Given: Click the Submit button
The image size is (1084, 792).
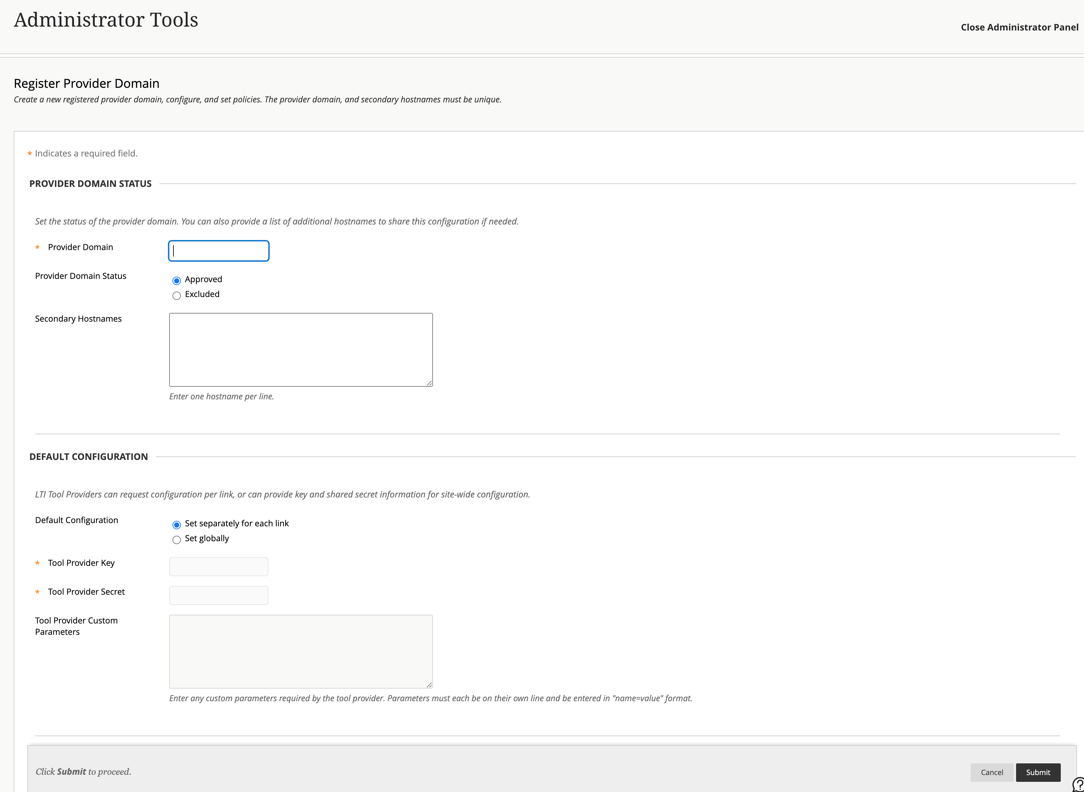Looking at the screenshot, I should pyautogui.click(x=1038, y=772).
